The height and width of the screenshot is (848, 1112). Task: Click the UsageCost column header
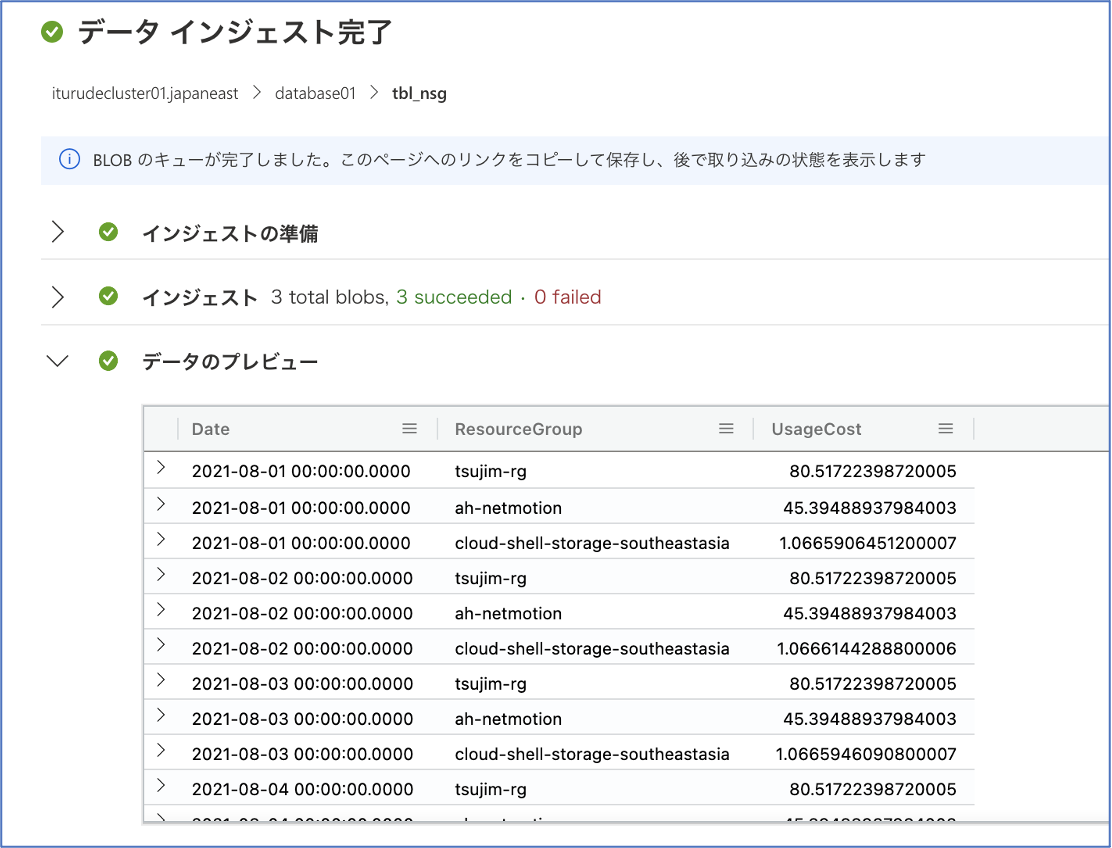(816, 429)
